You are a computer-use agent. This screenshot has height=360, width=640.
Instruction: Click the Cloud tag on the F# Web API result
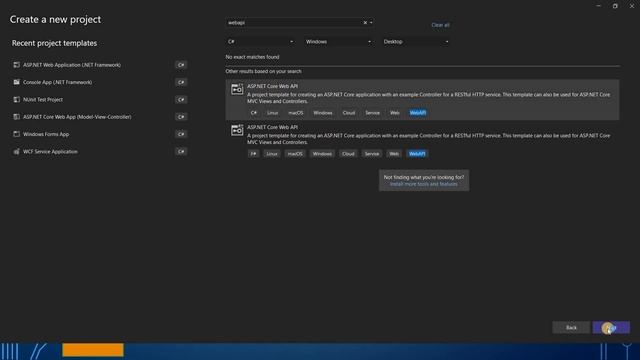[x=348, y=154]
